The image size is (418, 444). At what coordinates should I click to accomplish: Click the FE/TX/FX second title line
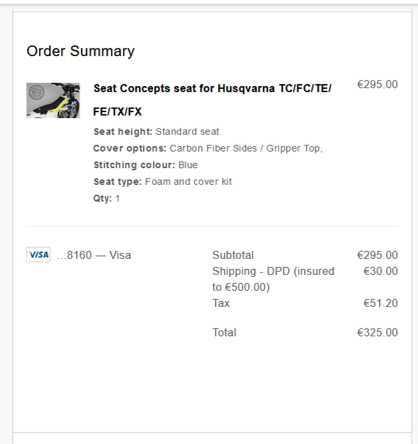(x=117, y=111)
